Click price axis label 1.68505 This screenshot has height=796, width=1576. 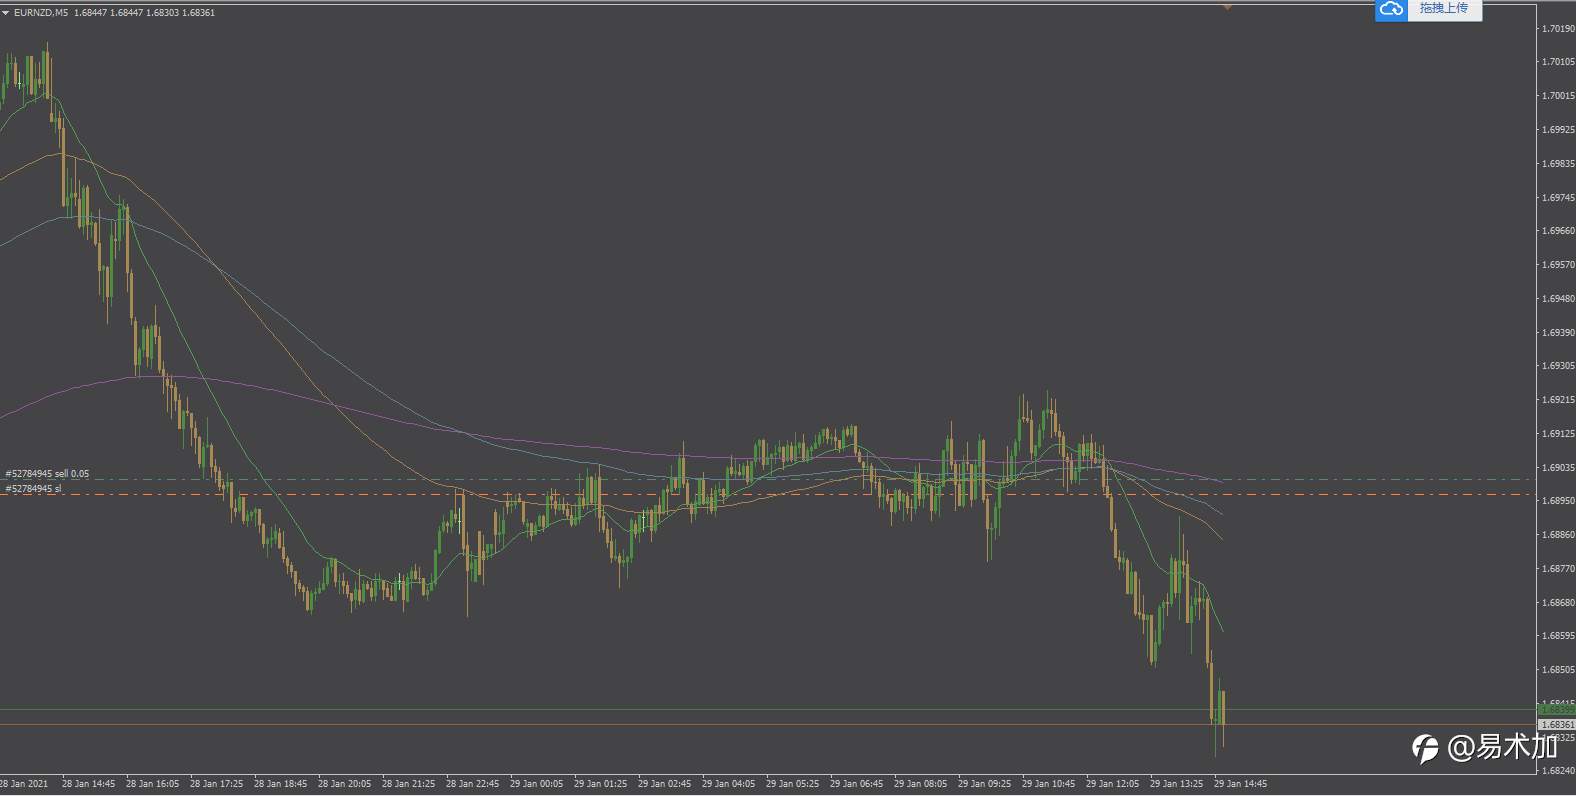[x=1558, y=670]
